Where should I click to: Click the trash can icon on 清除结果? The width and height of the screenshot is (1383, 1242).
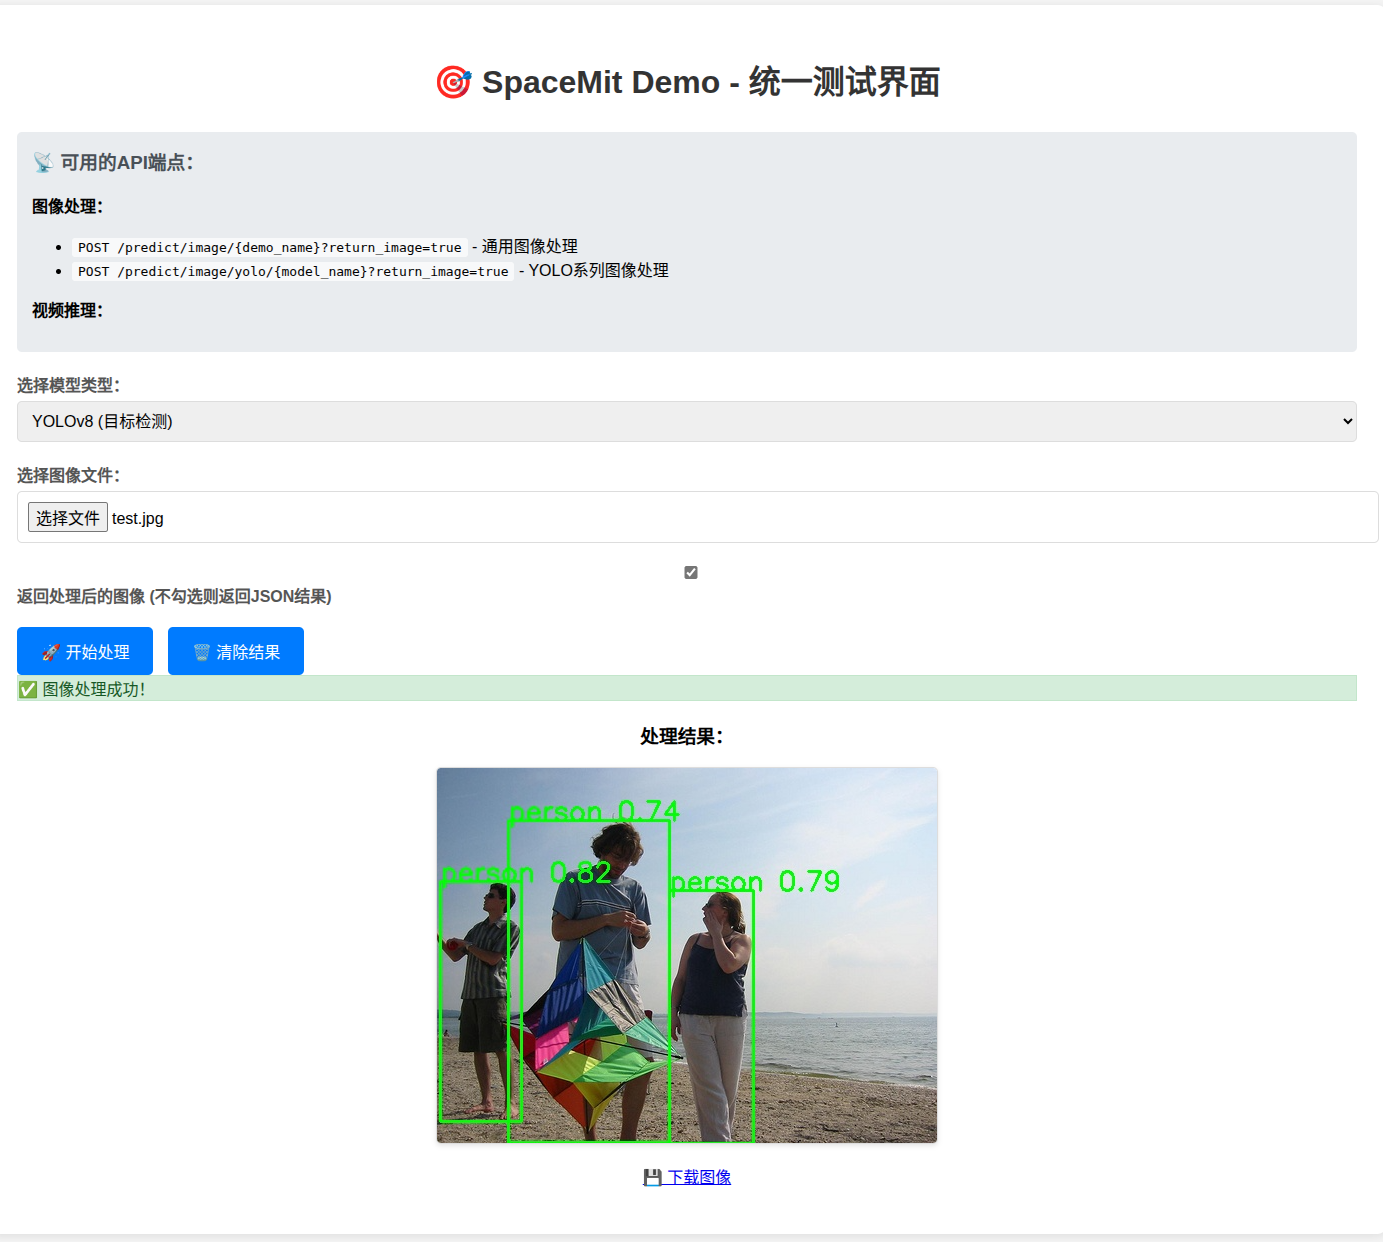(202, 652)
